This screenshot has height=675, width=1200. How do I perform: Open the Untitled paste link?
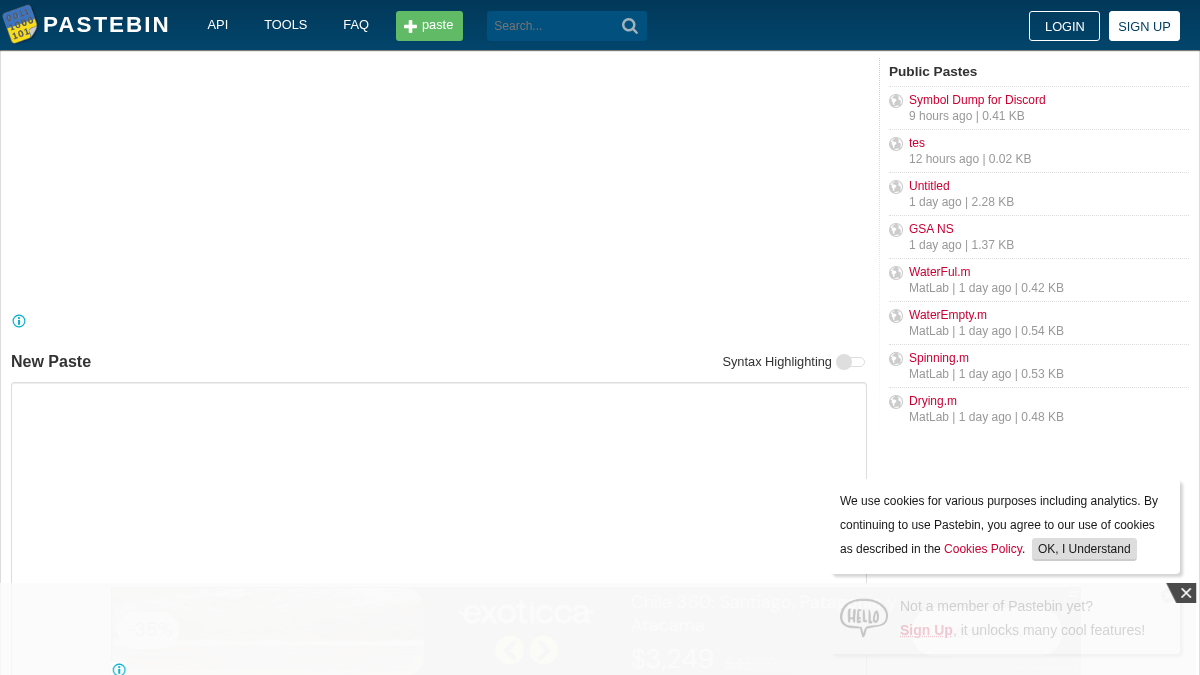[x=929, y=186]
